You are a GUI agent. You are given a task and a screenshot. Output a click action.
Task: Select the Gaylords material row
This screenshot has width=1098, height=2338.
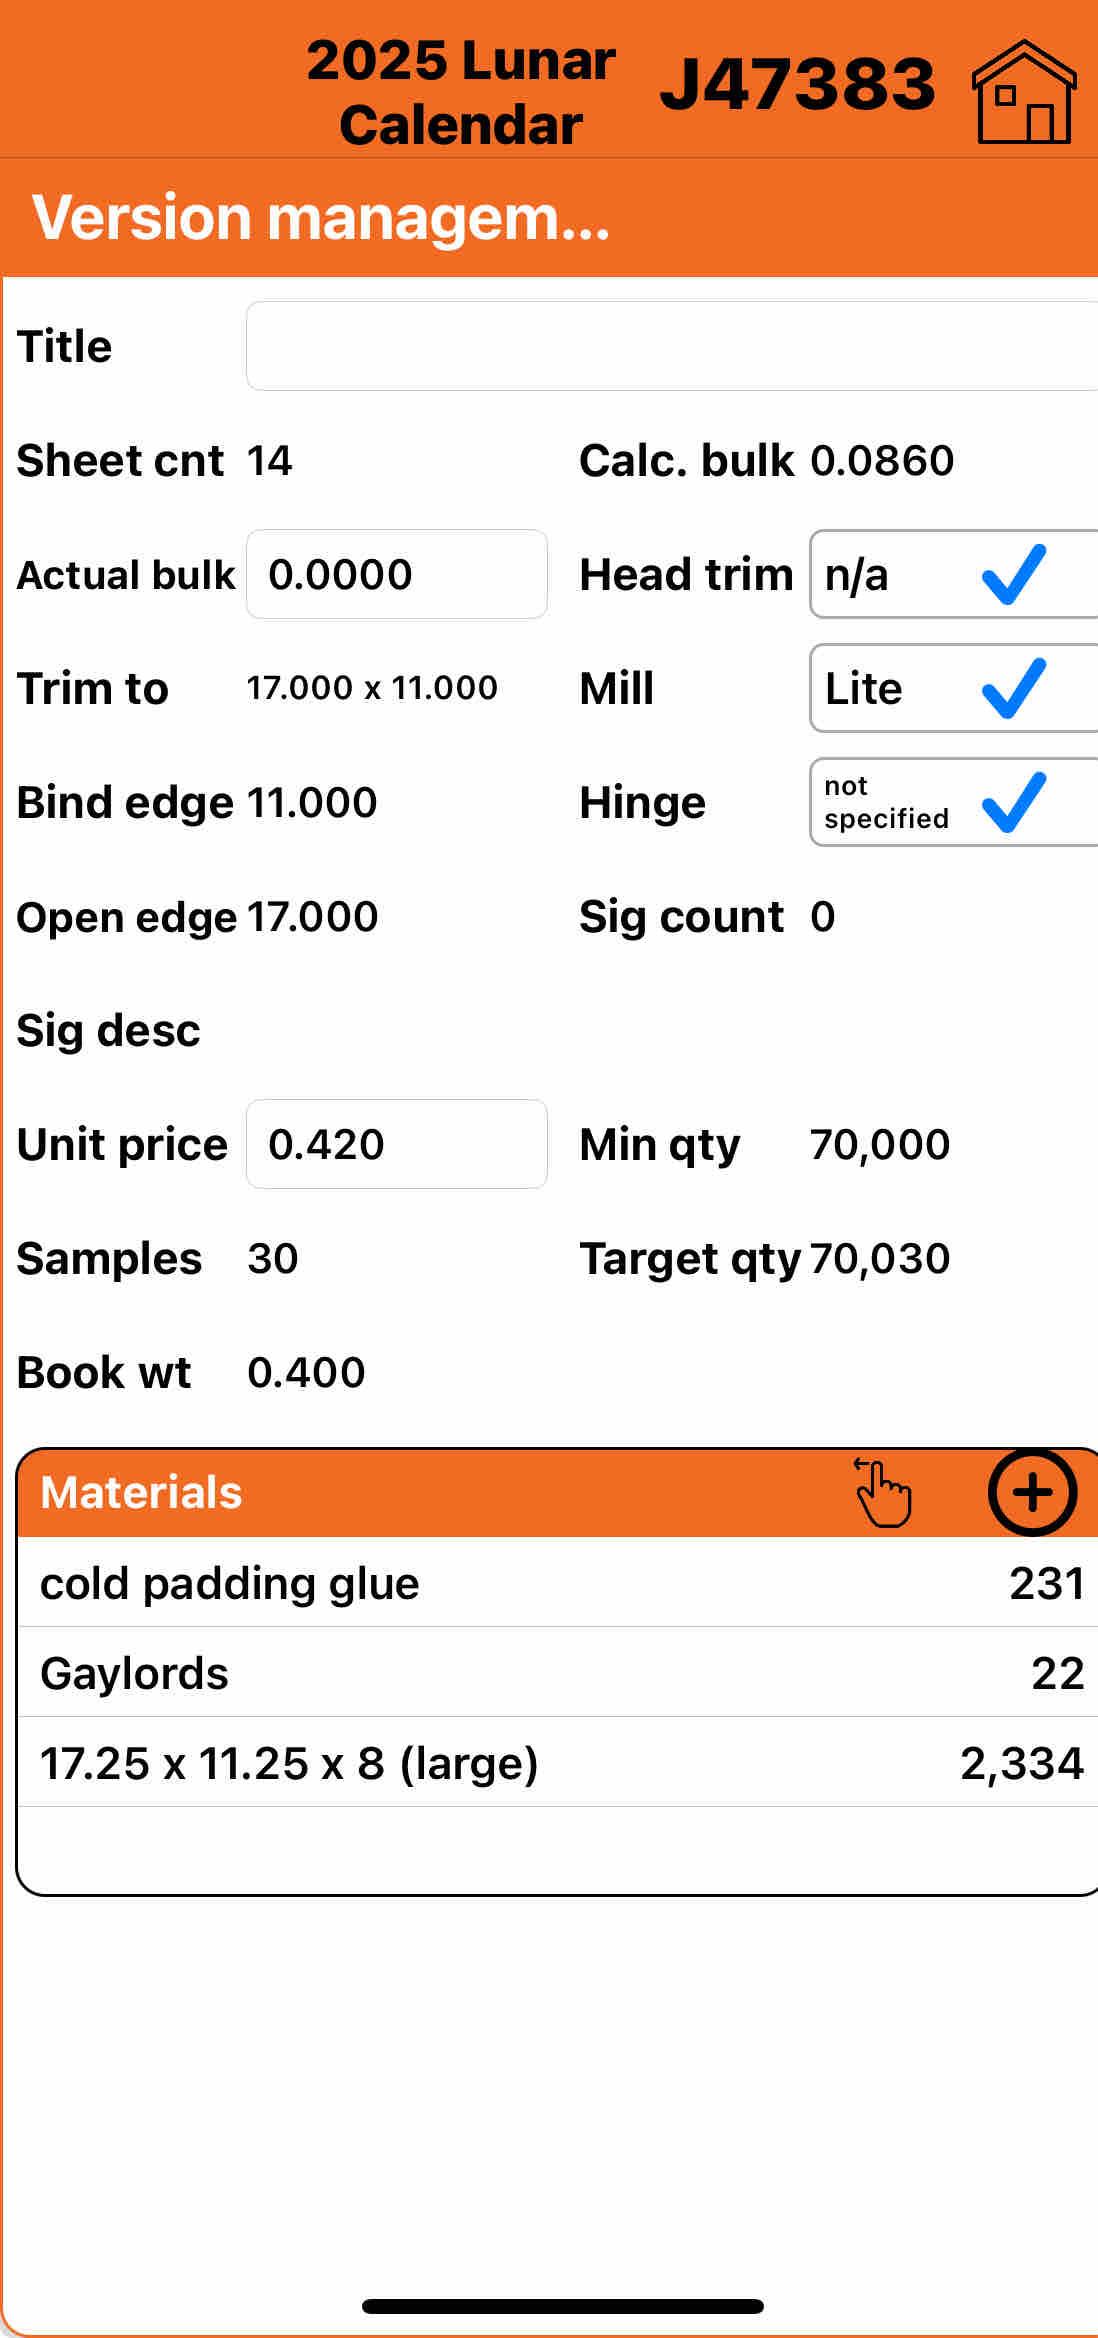560,1673
